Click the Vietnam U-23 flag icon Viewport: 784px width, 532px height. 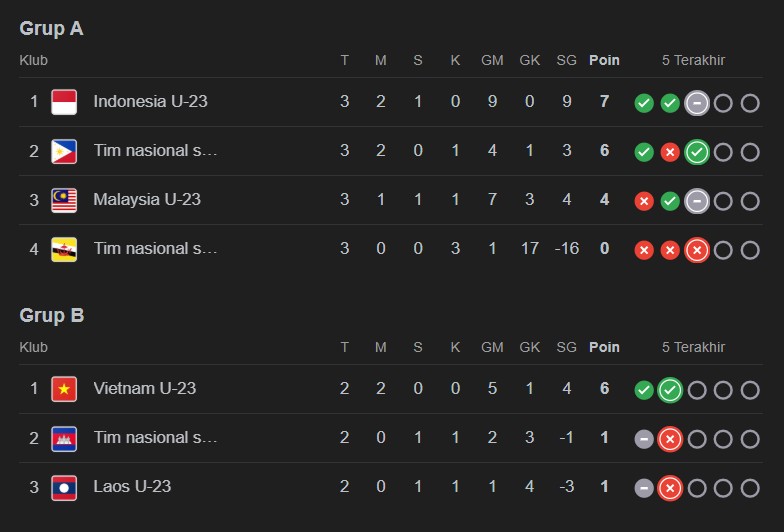point(64,389)
